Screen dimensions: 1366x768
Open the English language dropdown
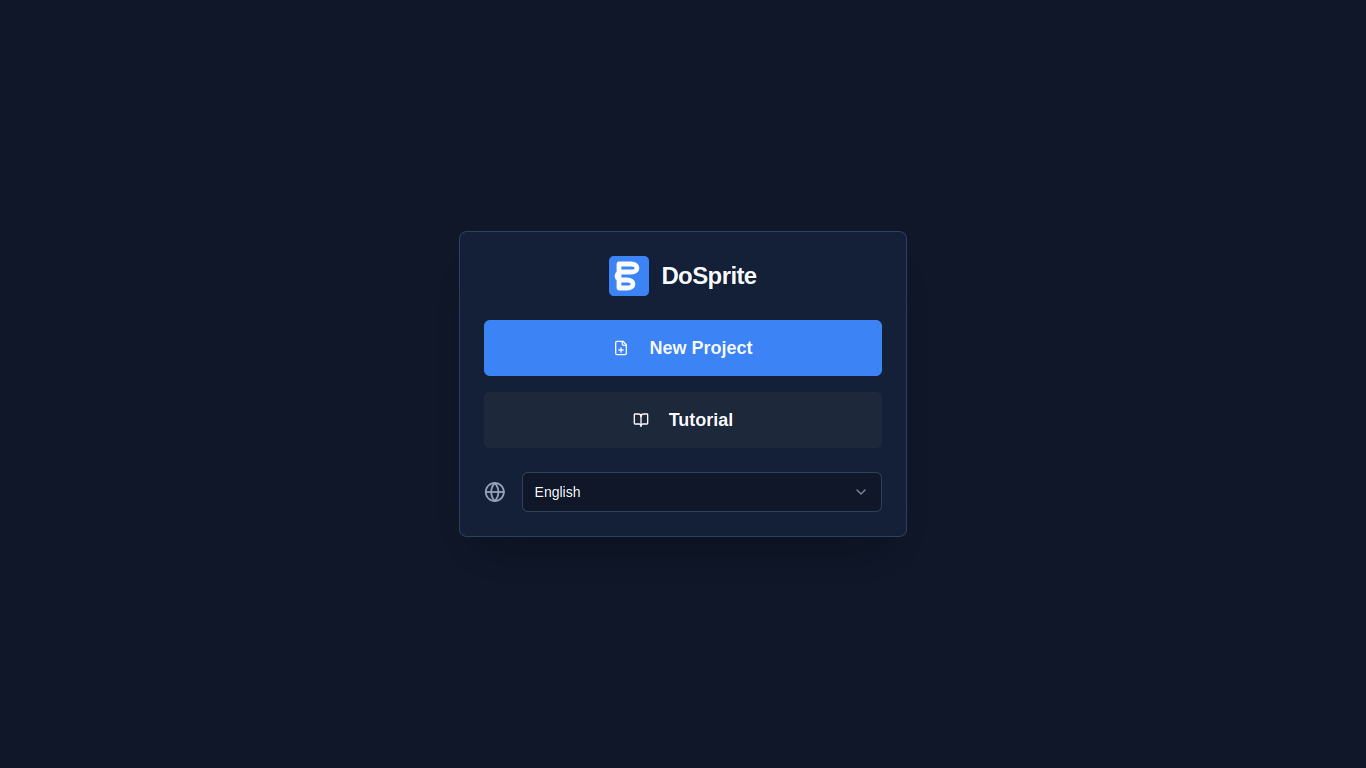click(x=702, y=492)
